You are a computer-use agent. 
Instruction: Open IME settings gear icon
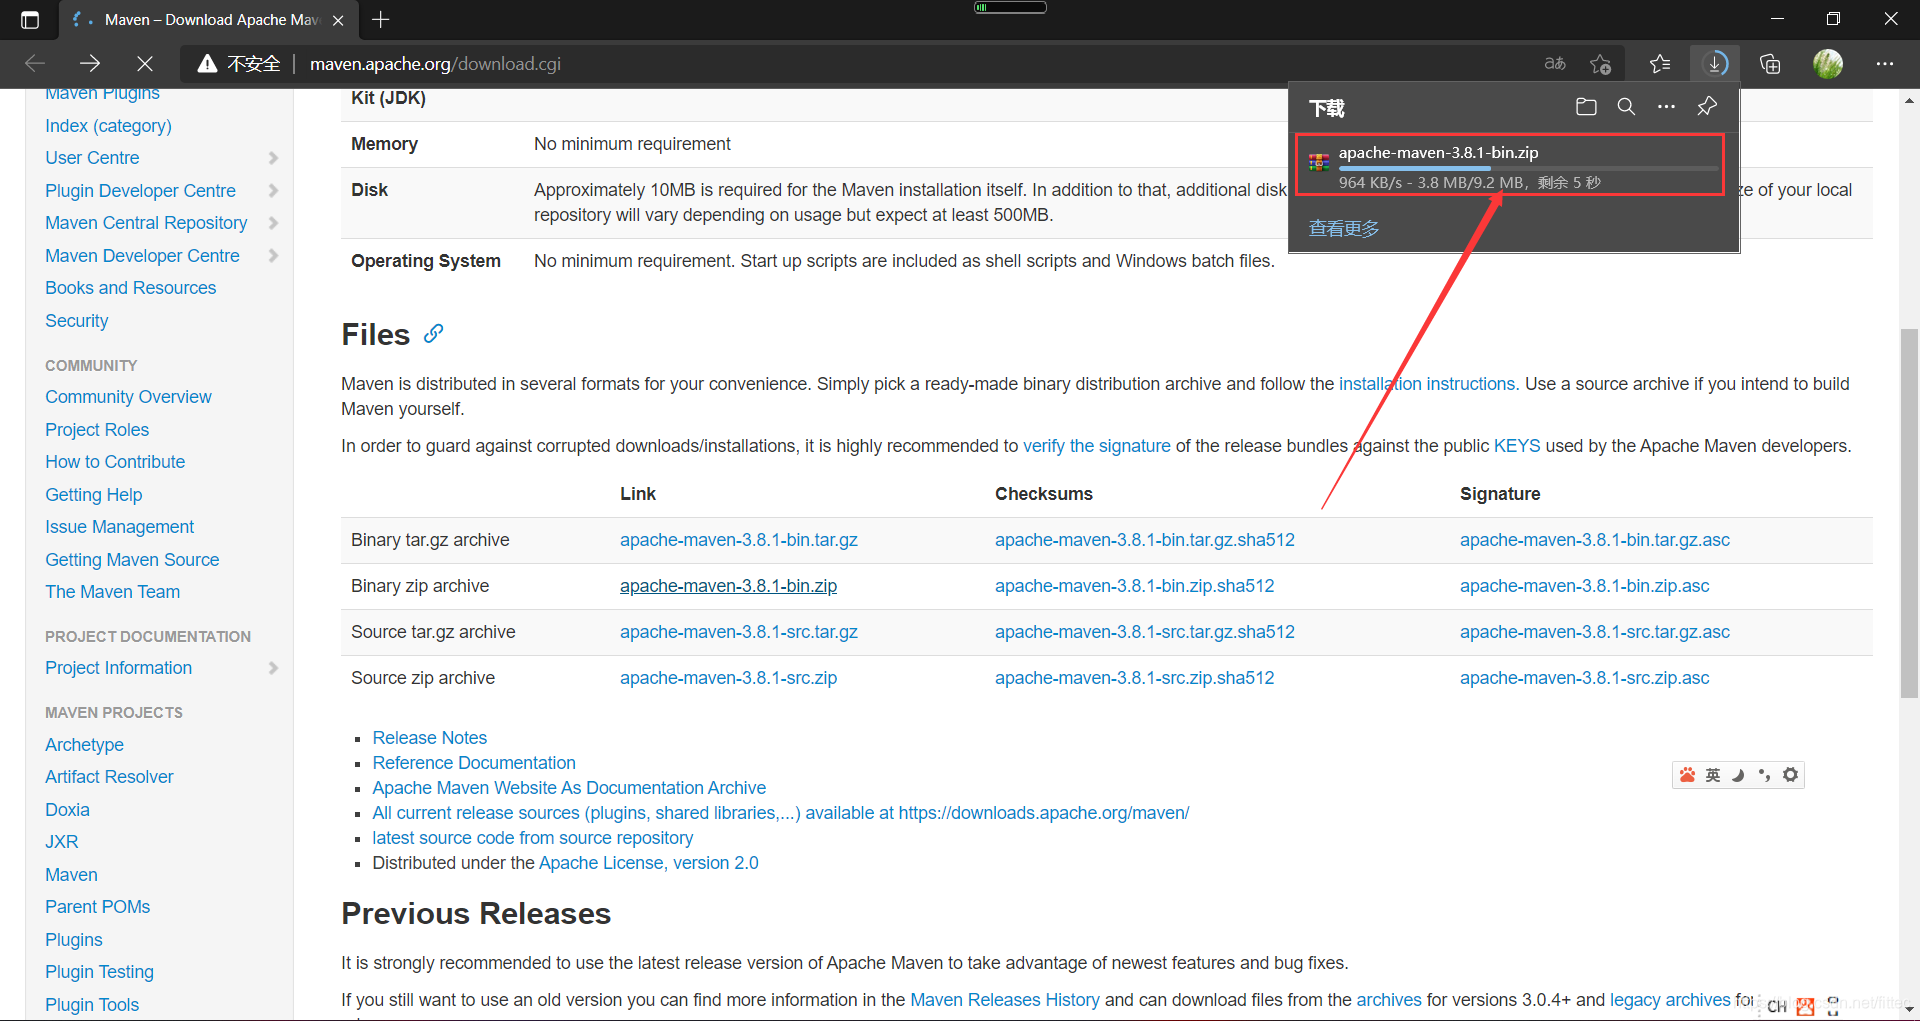1791,775
